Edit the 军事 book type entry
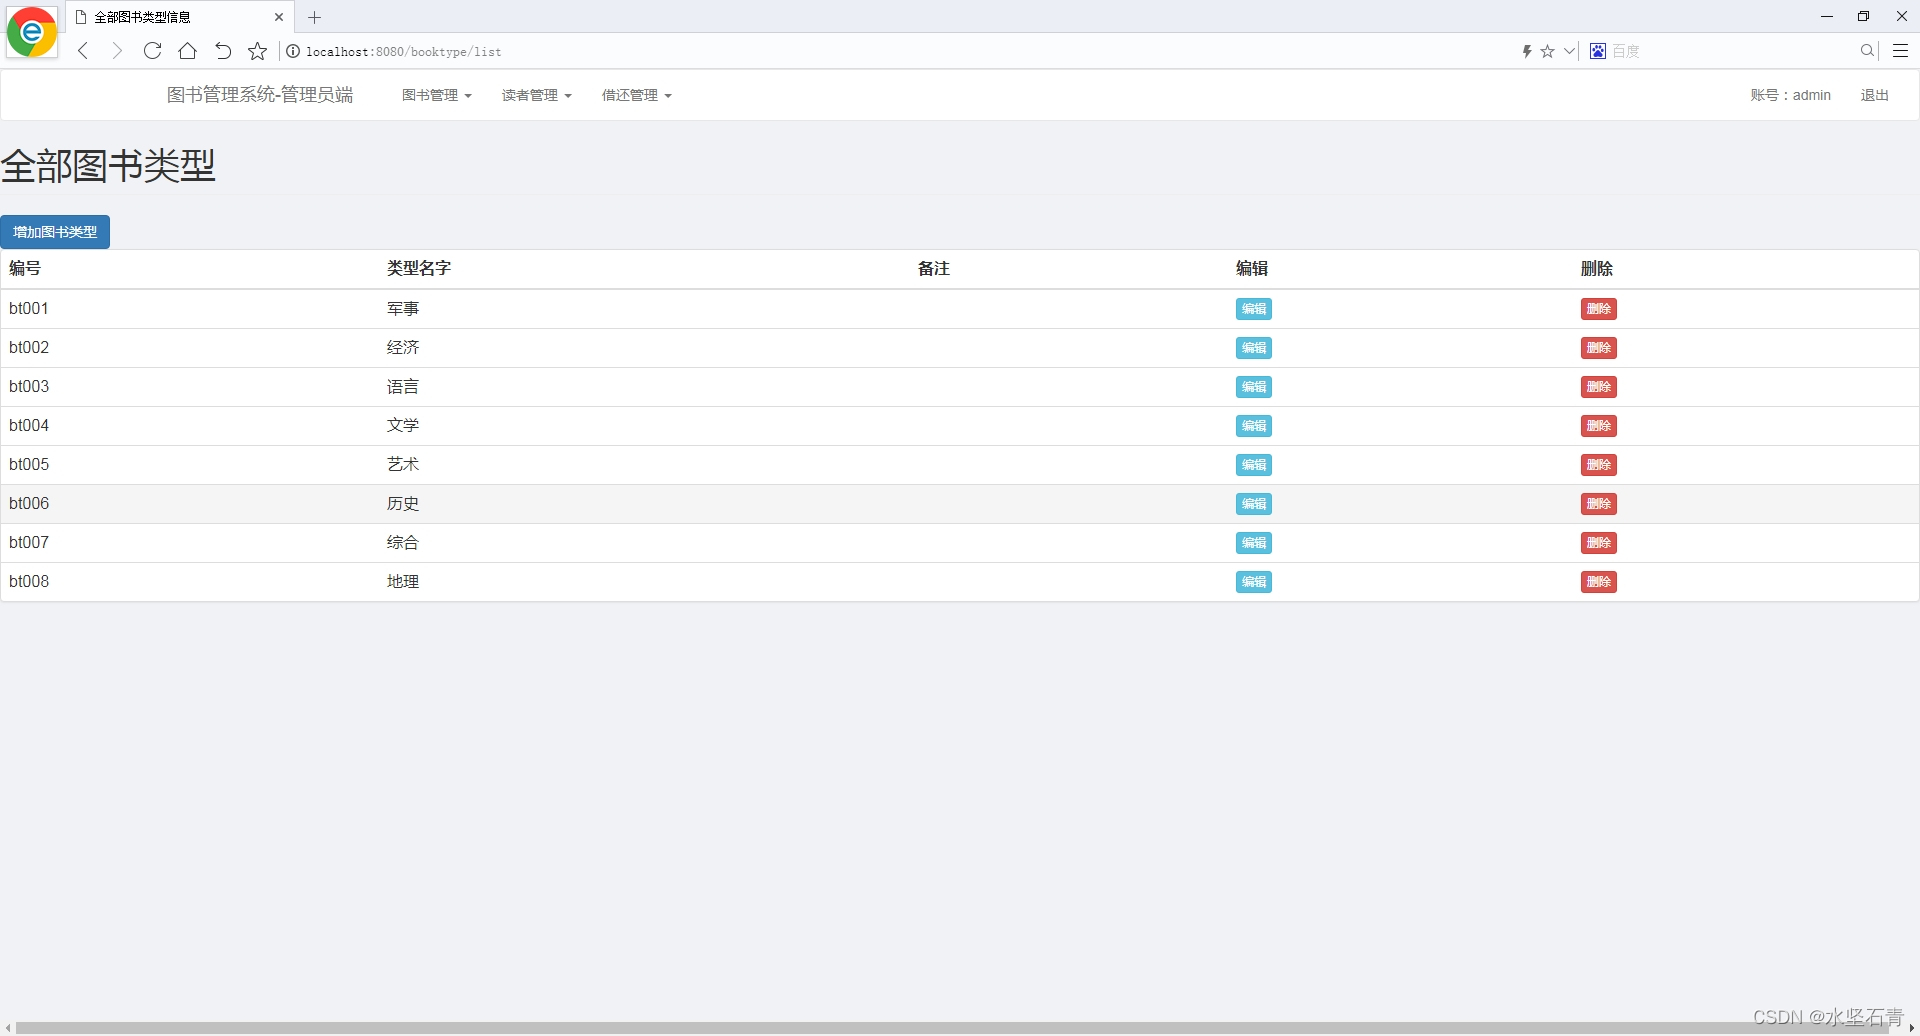The image size is (1920, 1036). pos(1252,309)
